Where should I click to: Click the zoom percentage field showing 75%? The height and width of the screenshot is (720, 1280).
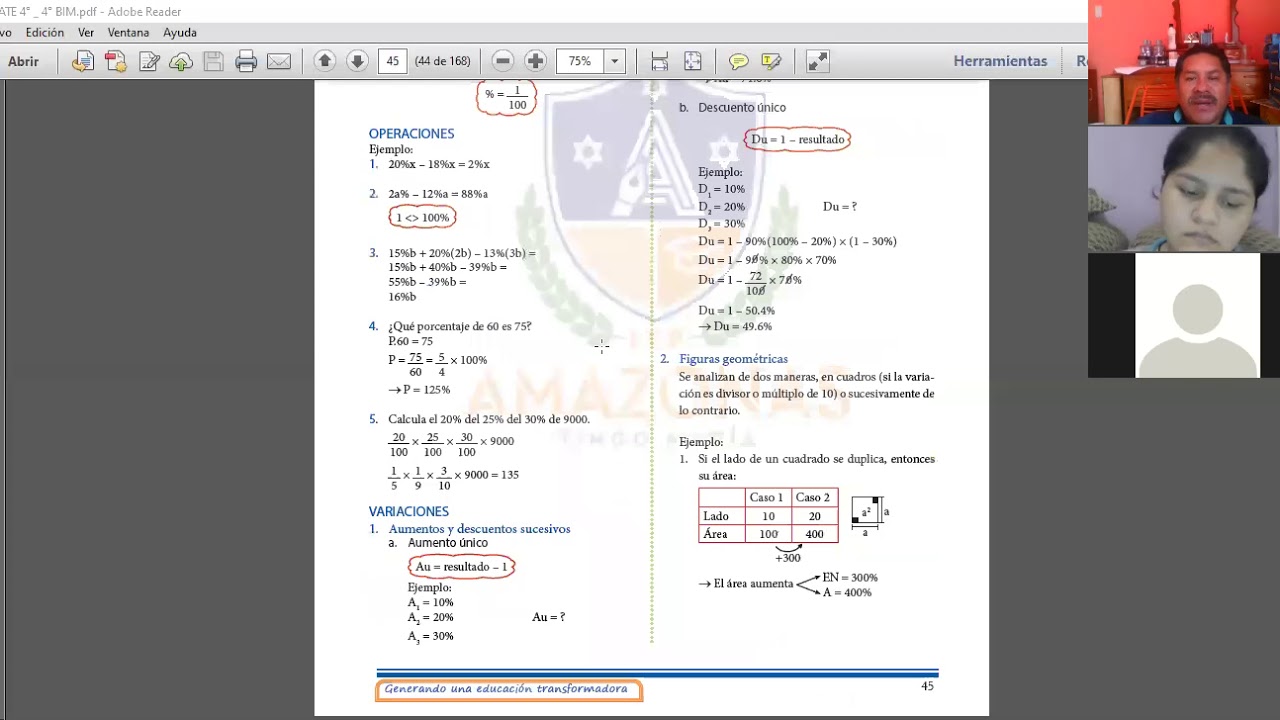click(x=580, y=61)
